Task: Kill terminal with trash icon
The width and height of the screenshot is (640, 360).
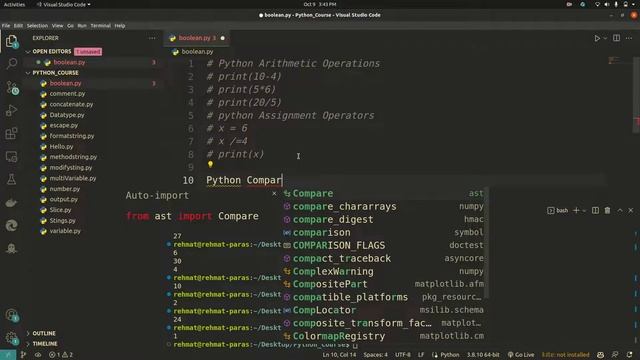Action: coord(607,210)
